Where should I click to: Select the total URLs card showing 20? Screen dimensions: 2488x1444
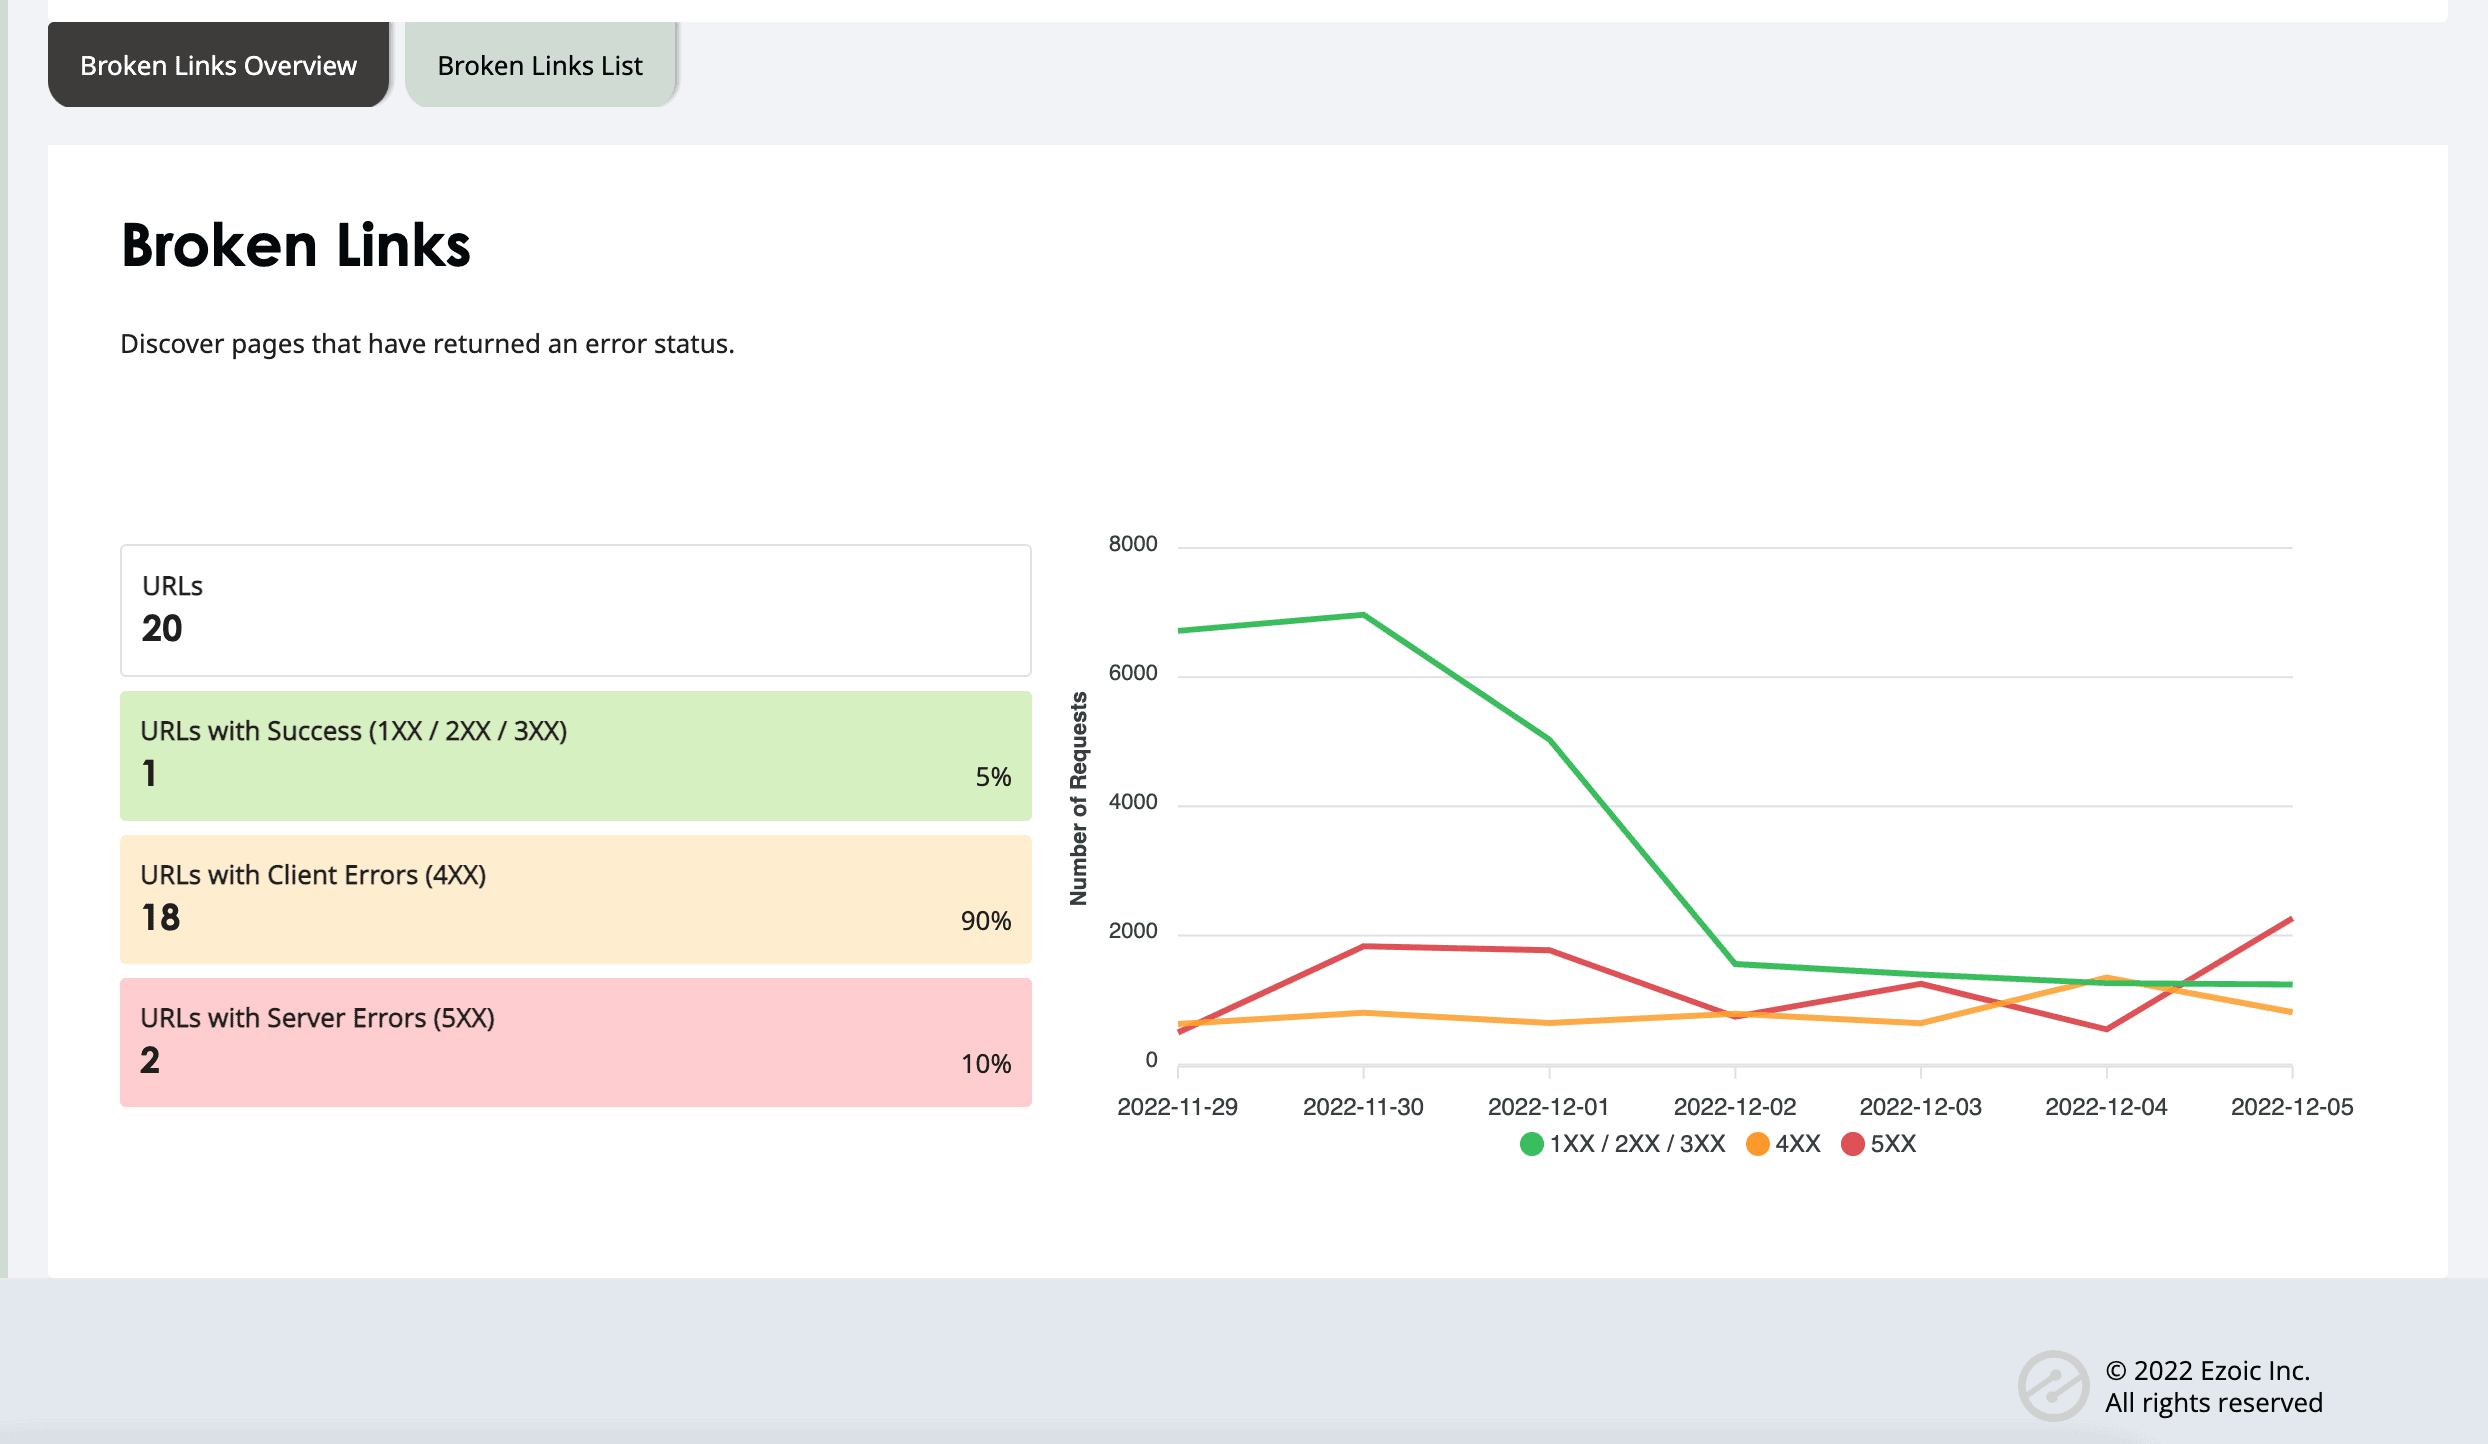tap(576, 610)
